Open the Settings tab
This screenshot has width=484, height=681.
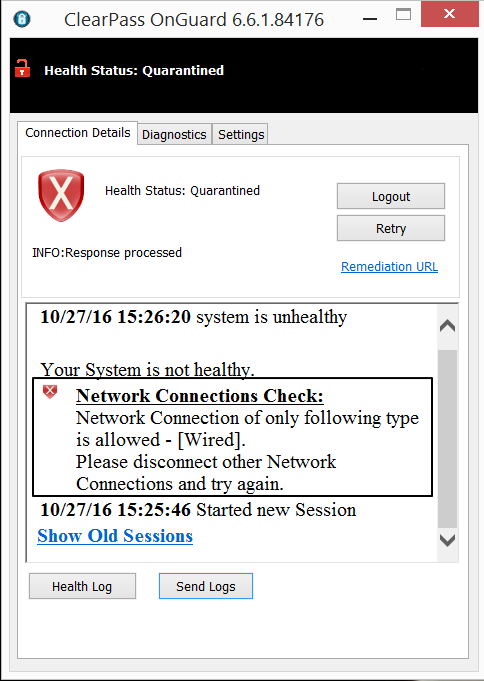241,135
